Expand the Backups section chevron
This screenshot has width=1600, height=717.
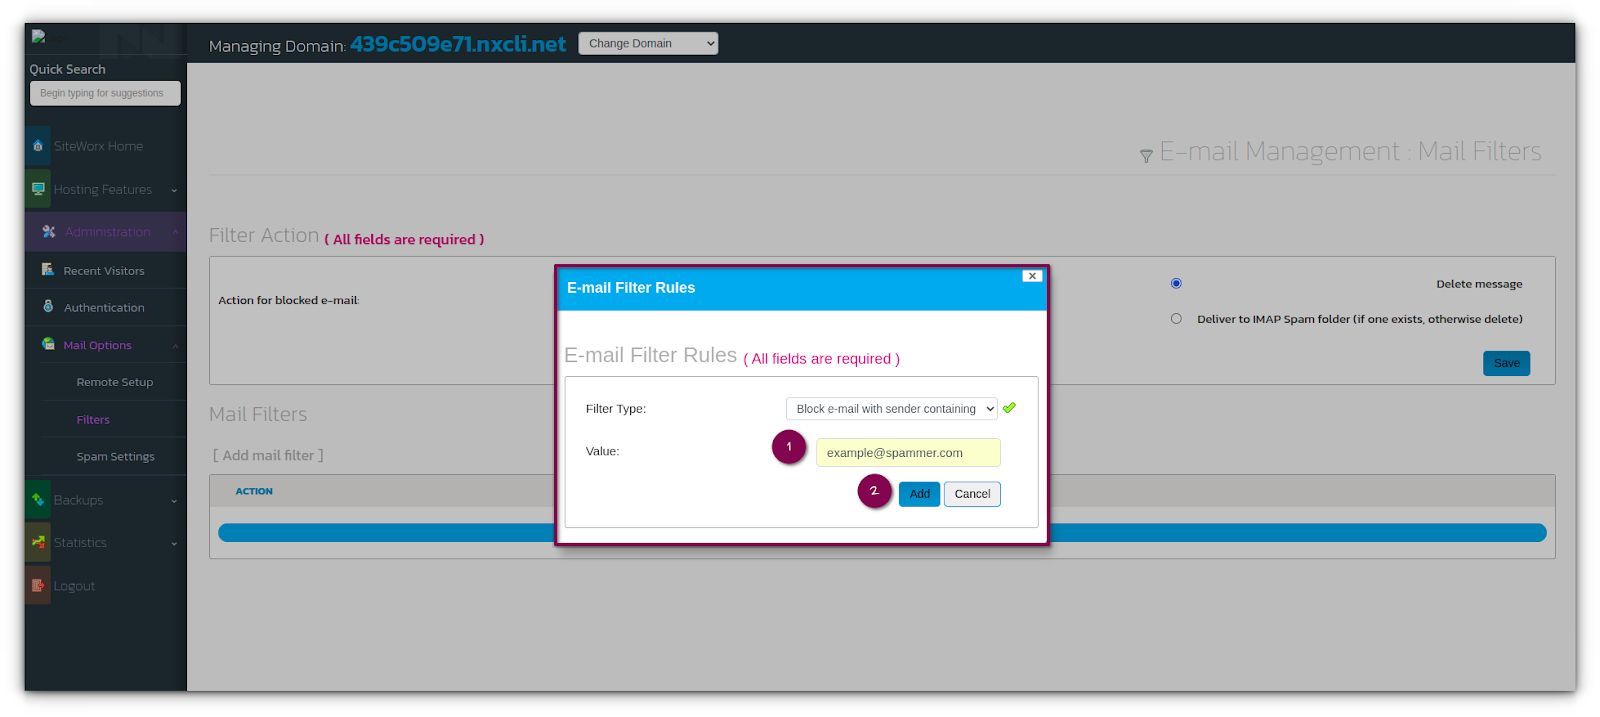[174, 501]
